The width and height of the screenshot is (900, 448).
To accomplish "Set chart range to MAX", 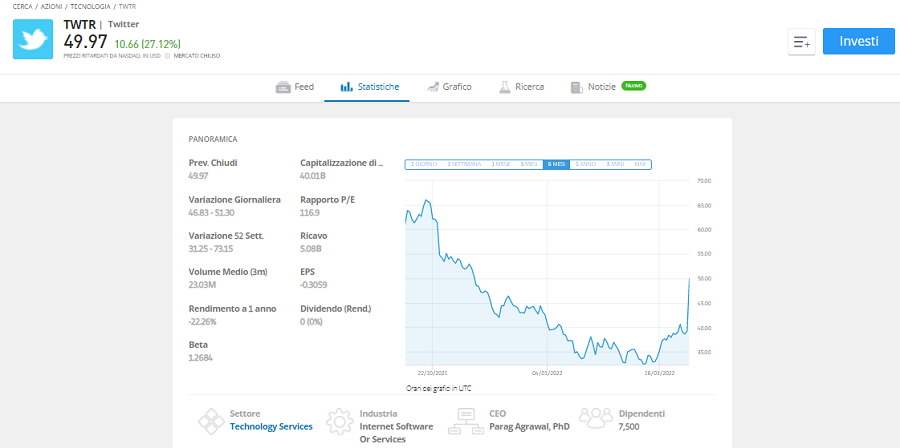I will pyautogui.click(x=640, y=164).
